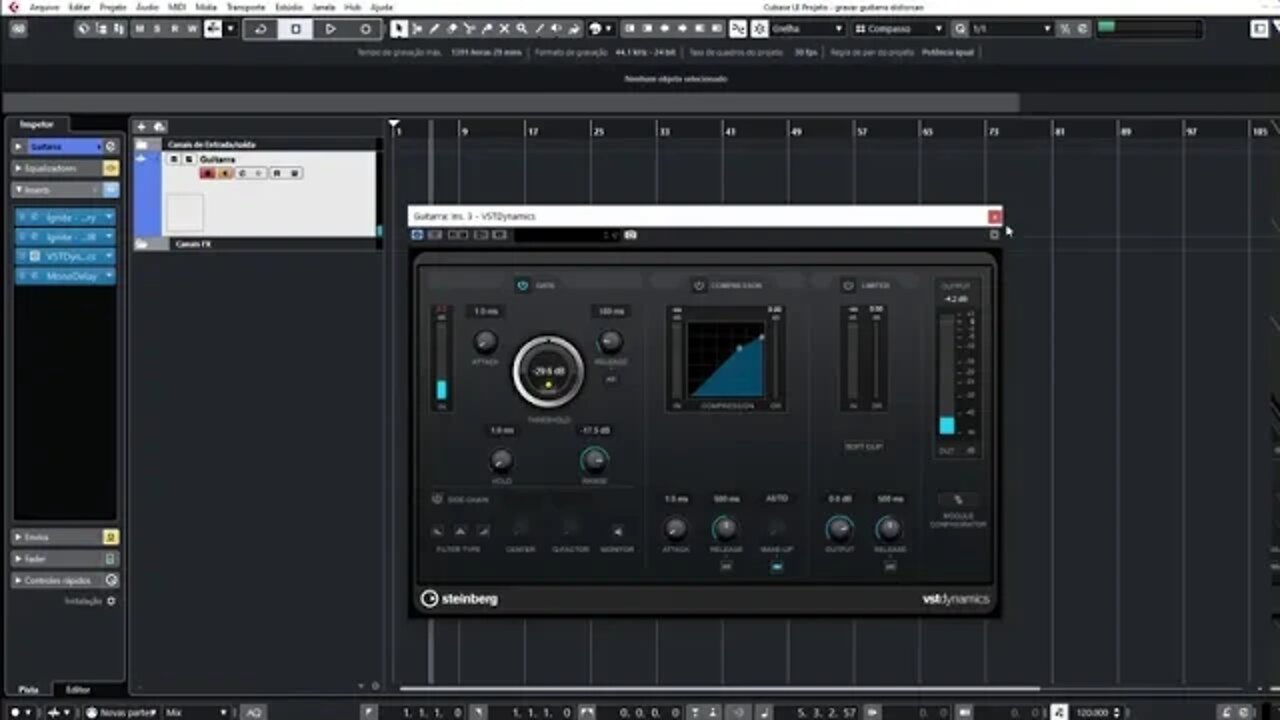The image size is (1280, 720).
Task: Switch to the Editor tab at bottom
Action: tap(78, 689)
